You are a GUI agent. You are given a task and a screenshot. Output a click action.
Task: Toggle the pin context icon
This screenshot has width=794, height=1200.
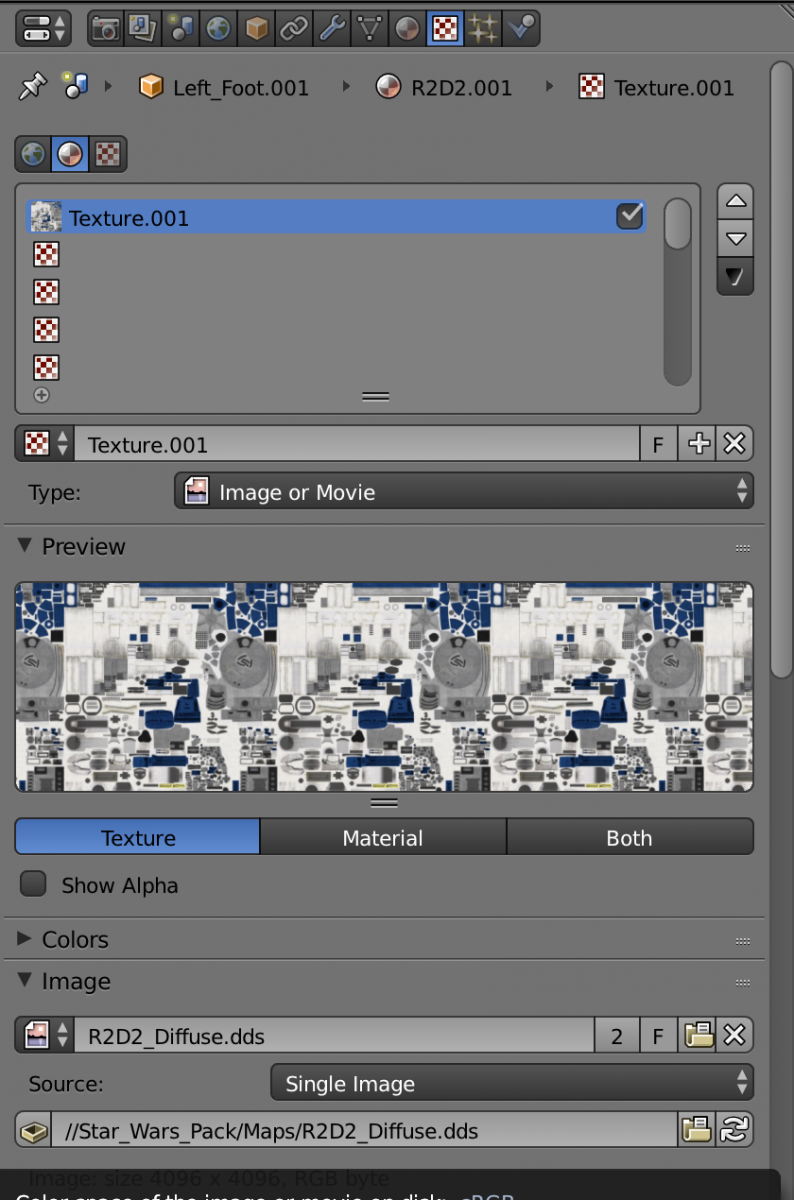[x=31, y=88]
